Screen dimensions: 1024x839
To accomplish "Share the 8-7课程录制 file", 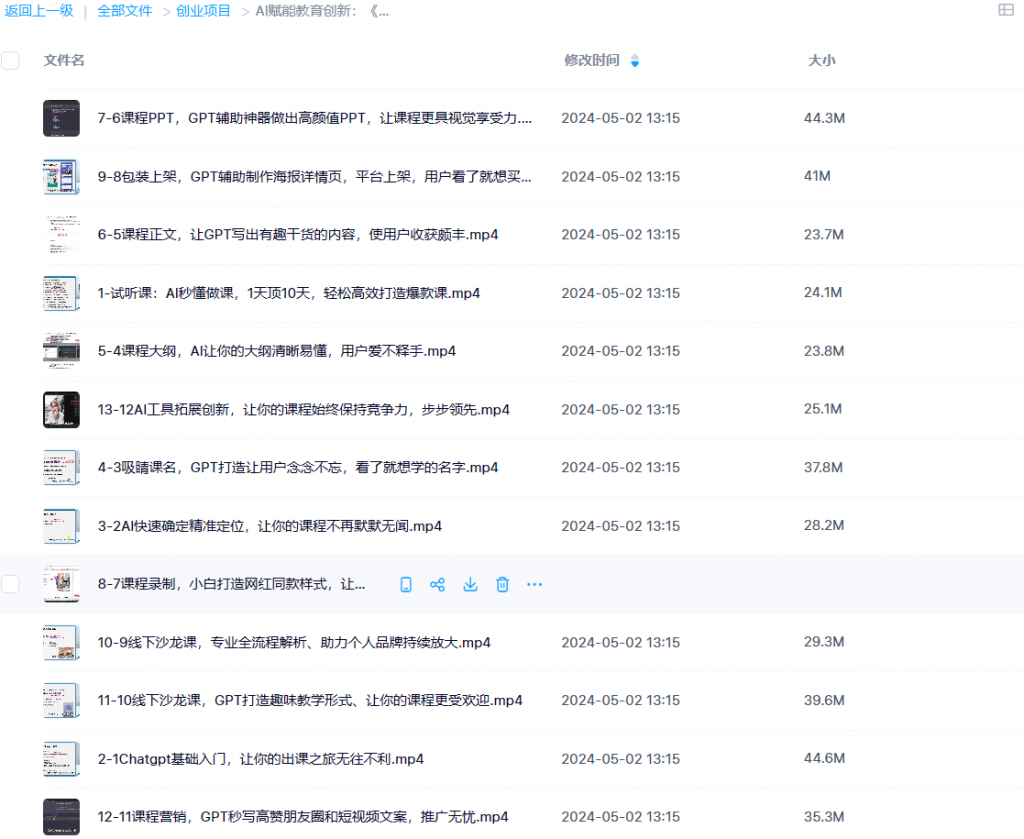I will point(437,584).
